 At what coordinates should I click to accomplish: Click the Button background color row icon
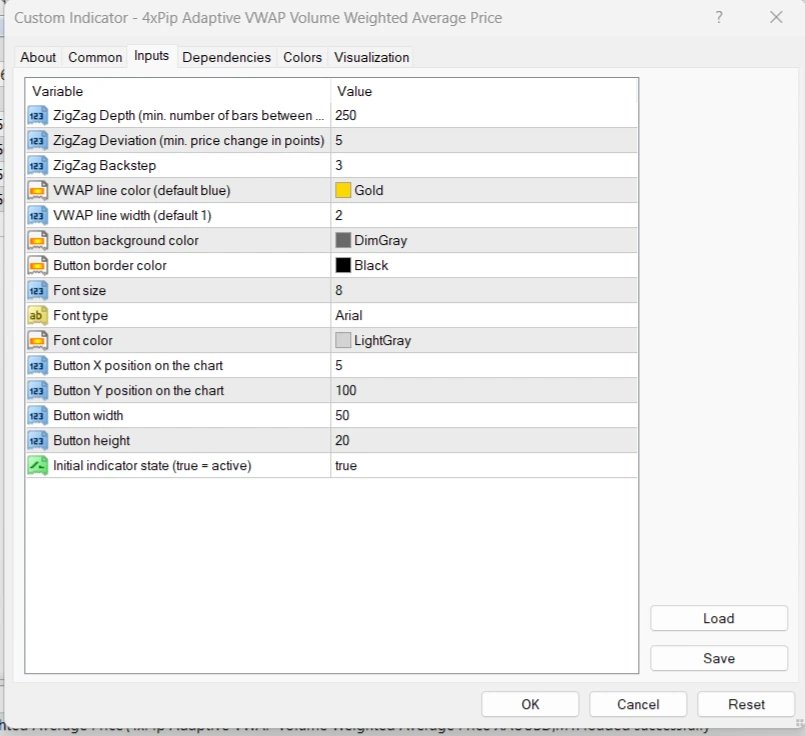(38, 241)
